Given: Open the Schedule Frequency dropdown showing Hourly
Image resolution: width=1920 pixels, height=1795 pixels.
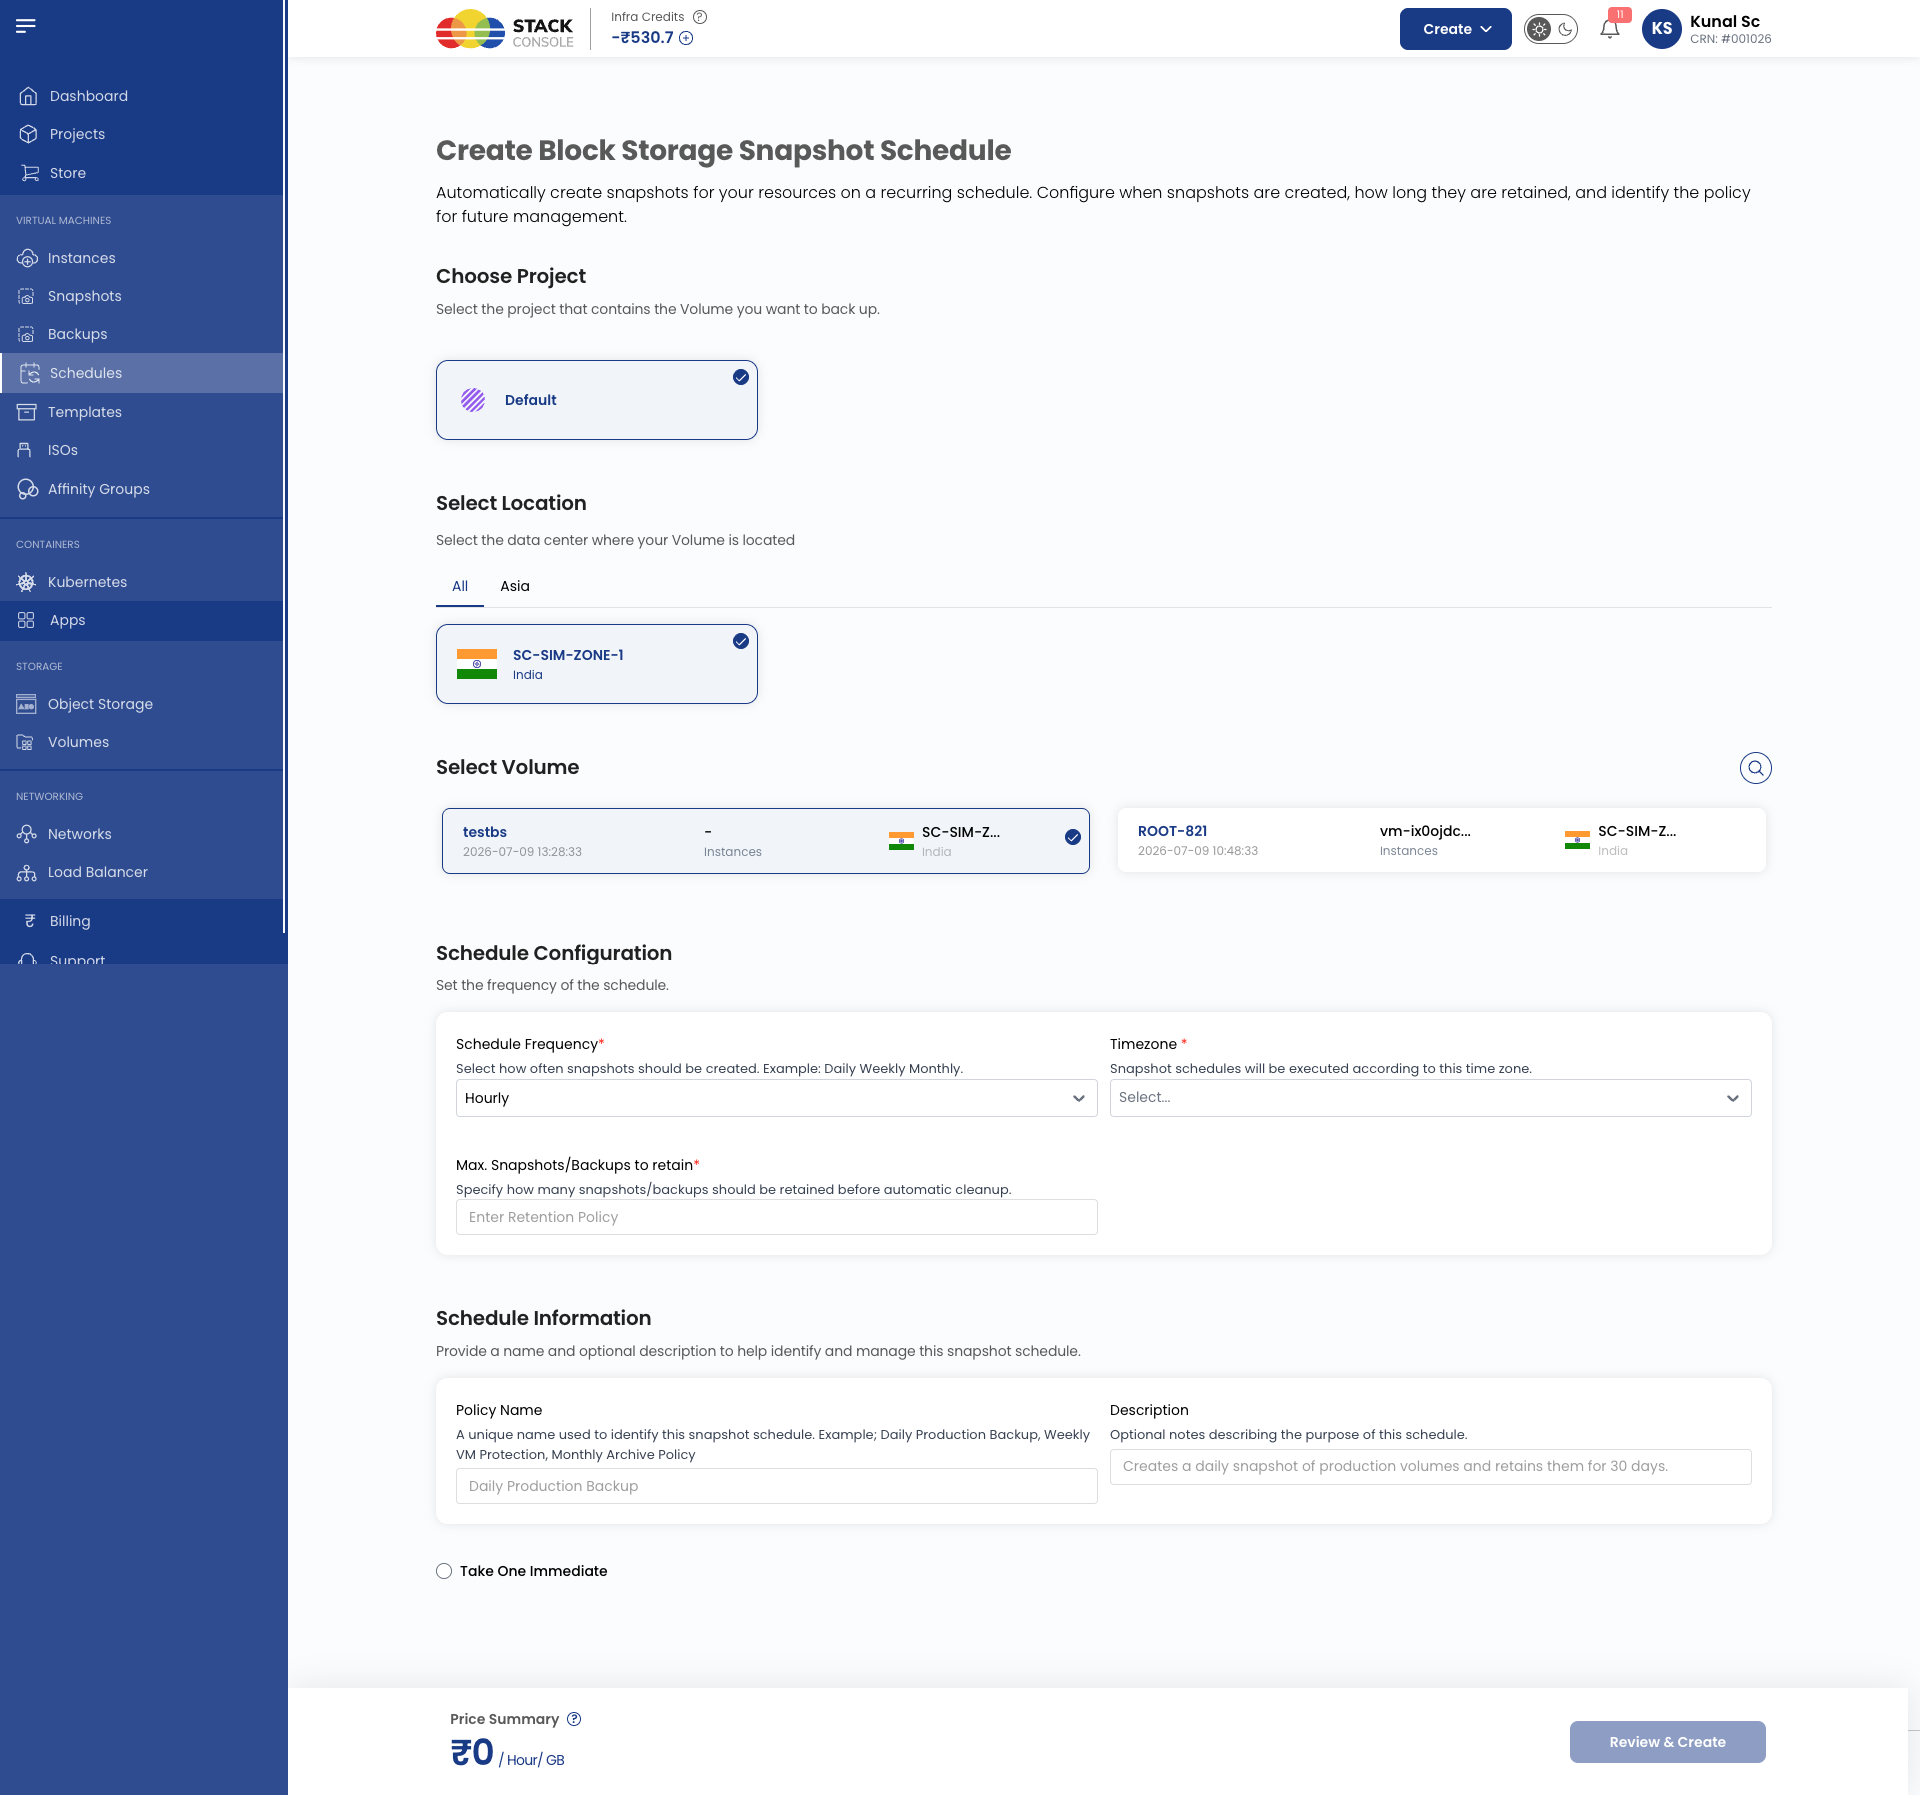Looking at the screenshot, I should click(x=777, y=1098).
